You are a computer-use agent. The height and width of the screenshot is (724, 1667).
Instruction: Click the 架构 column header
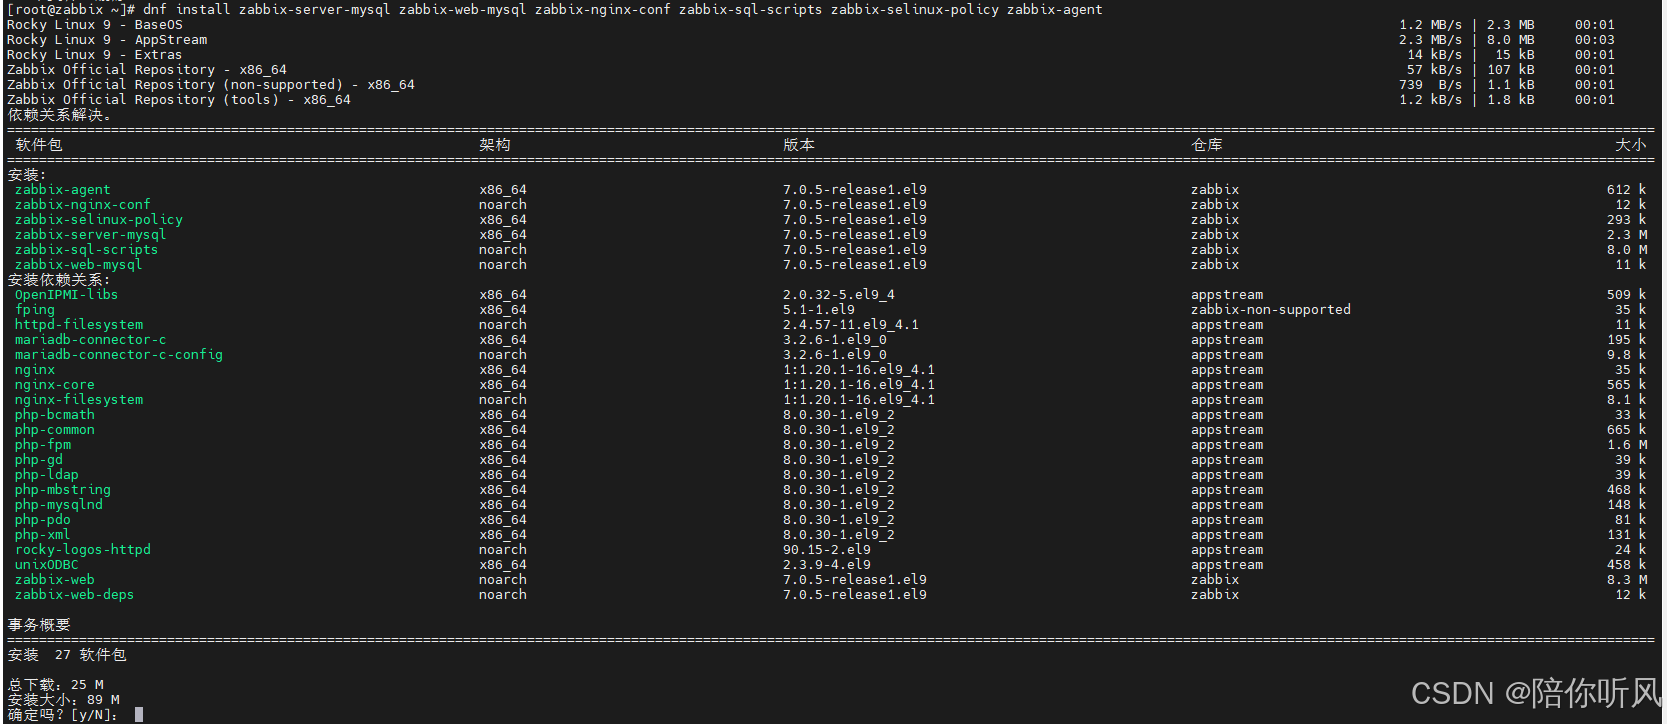tap(495, 144)
